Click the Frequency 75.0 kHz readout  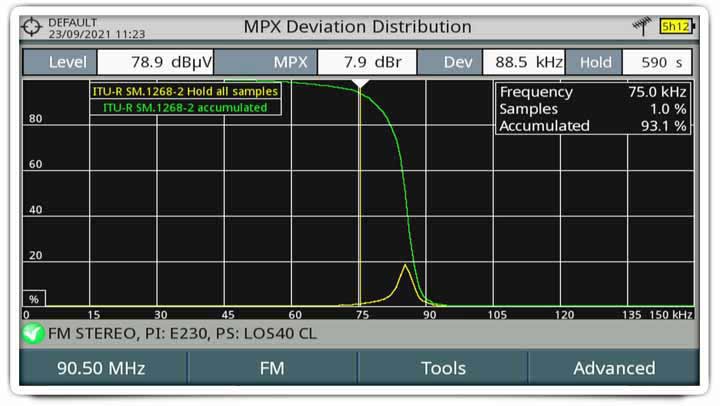pyautogui.click(x=593, y=92)
